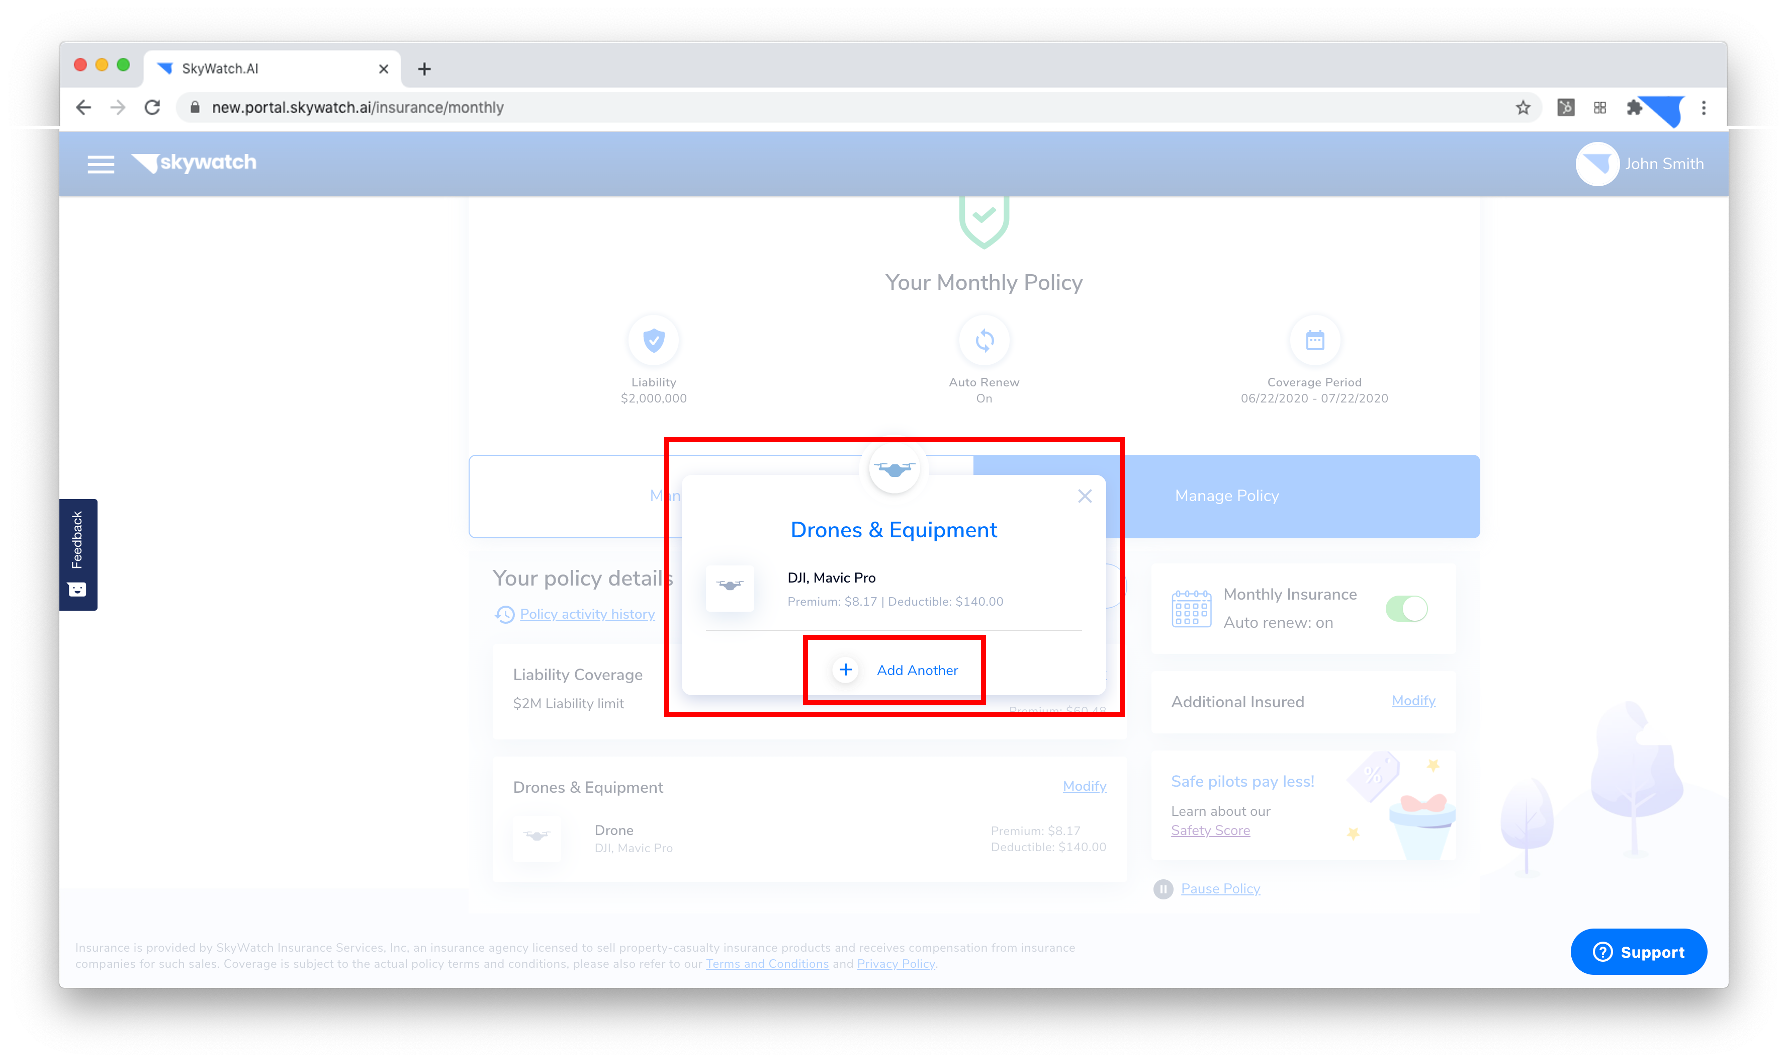Click the browser forward arrow
This screenshot has width=1786, height=1062.
[x=118, y=107]
